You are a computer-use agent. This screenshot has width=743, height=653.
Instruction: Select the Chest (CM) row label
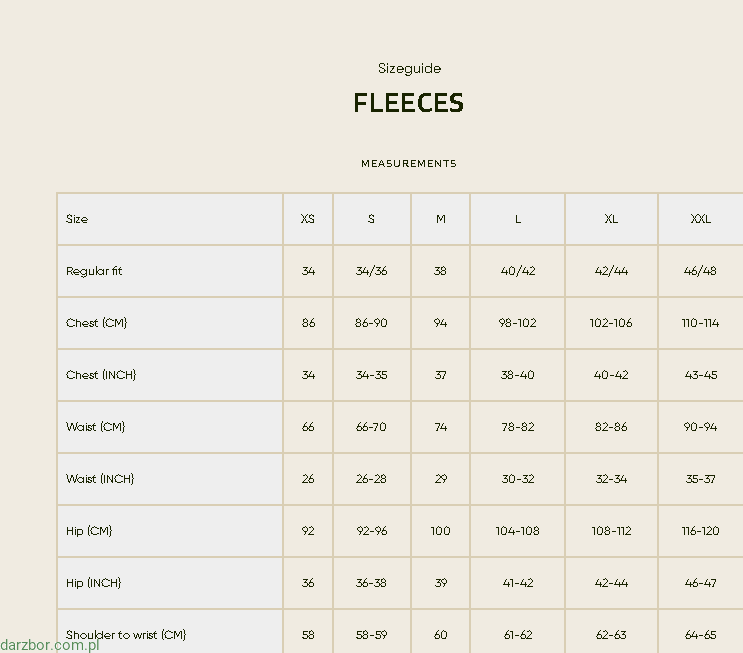pyautogui.click(x=96, y=323)
